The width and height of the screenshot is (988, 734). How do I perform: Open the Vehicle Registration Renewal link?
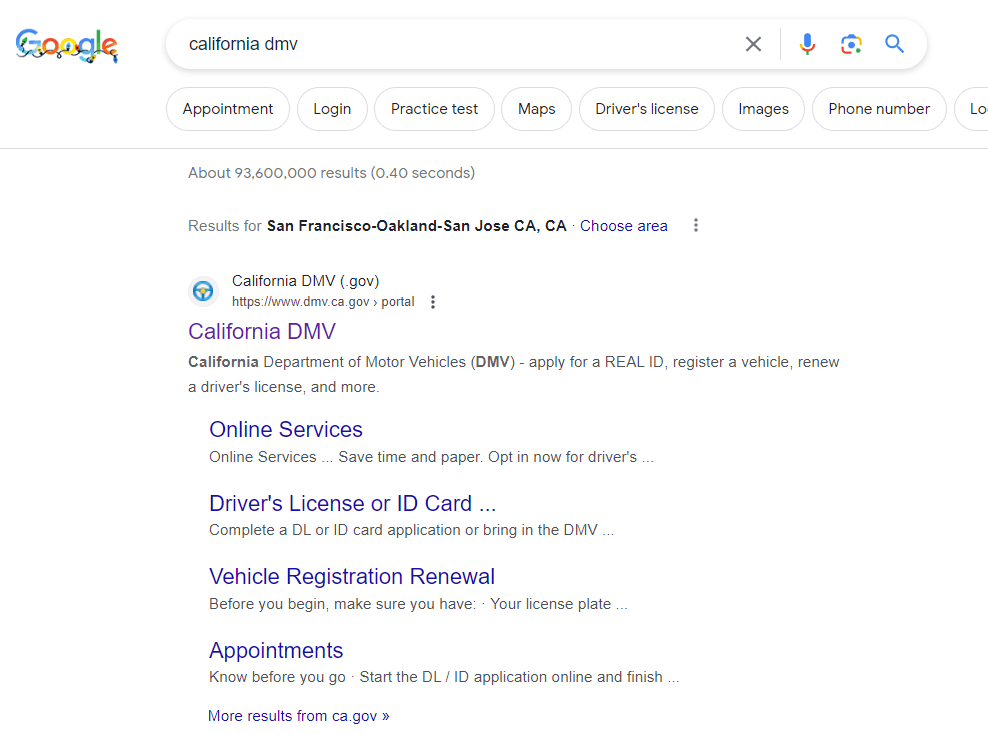pos(352,576)
